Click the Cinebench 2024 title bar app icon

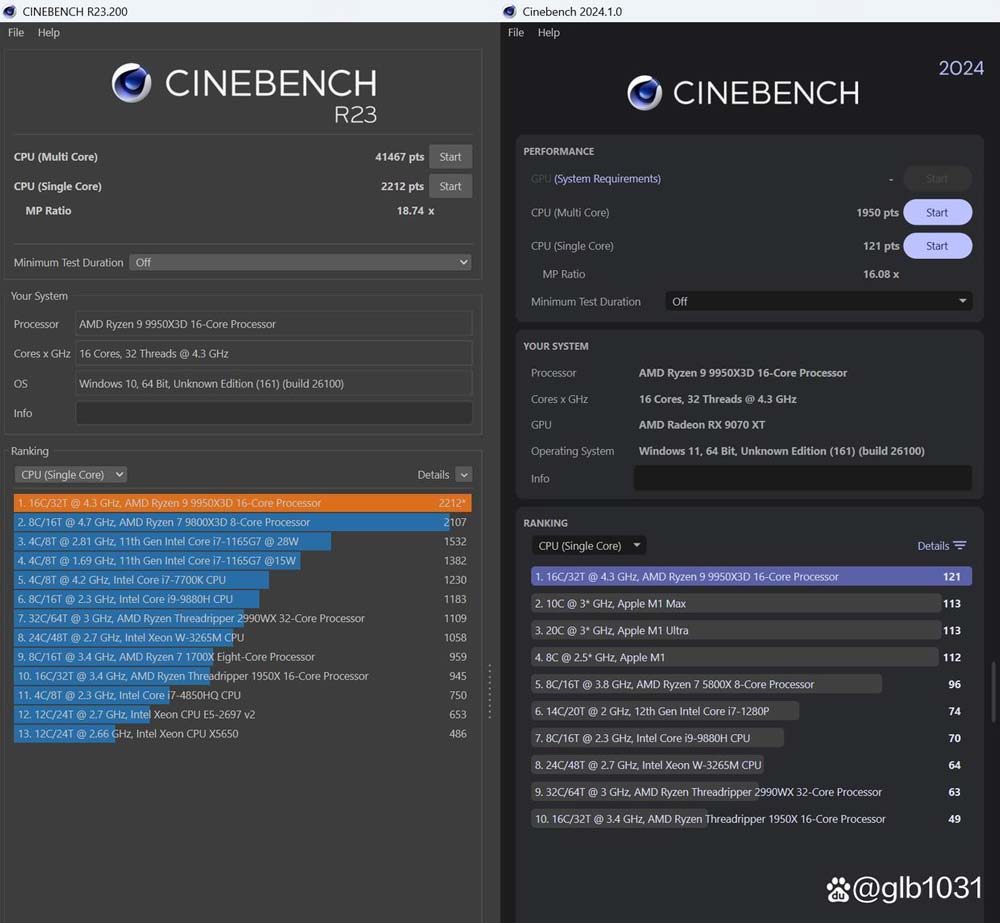point(509,11)
